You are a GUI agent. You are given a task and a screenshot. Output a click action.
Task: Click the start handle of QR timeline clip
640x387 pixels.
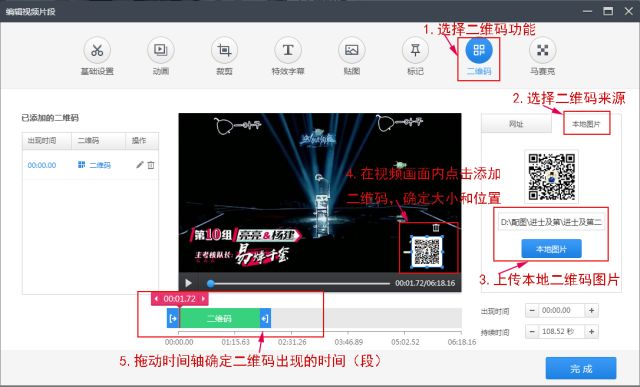173,318
